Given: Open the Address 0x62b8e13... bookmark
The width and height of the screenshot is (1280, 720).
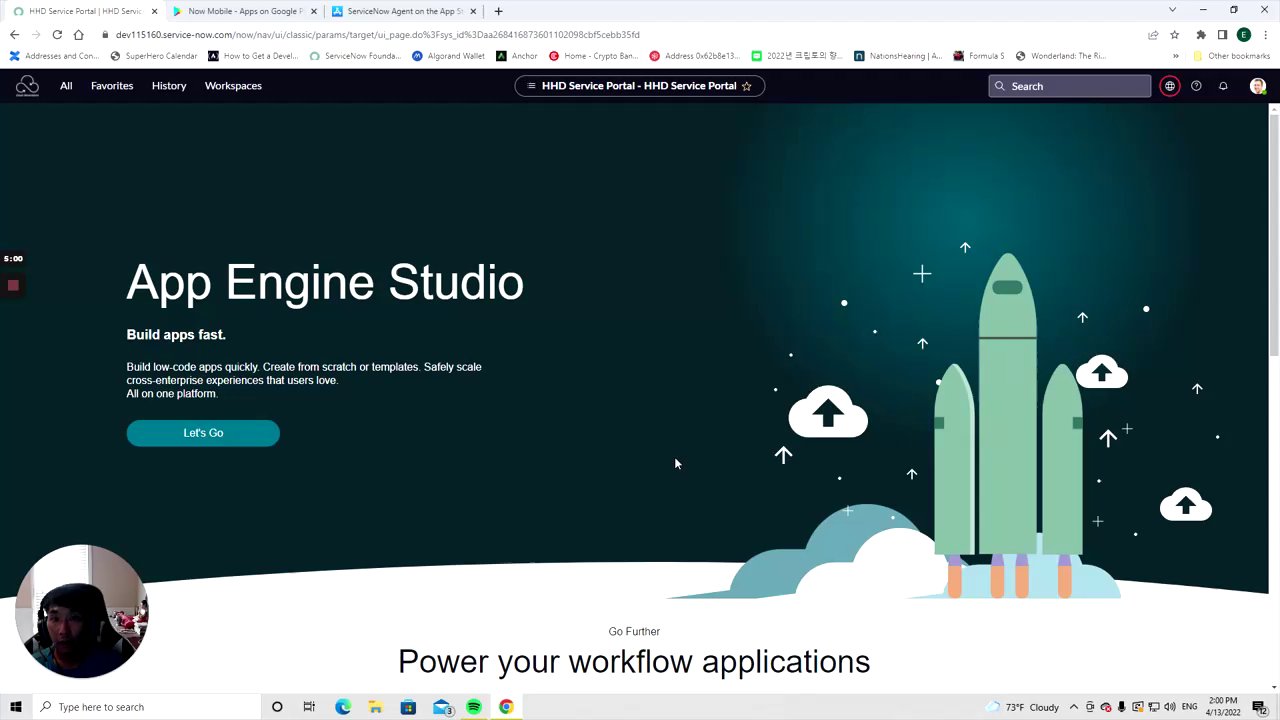Looking at the screenshot, I should tap(695, 56).
